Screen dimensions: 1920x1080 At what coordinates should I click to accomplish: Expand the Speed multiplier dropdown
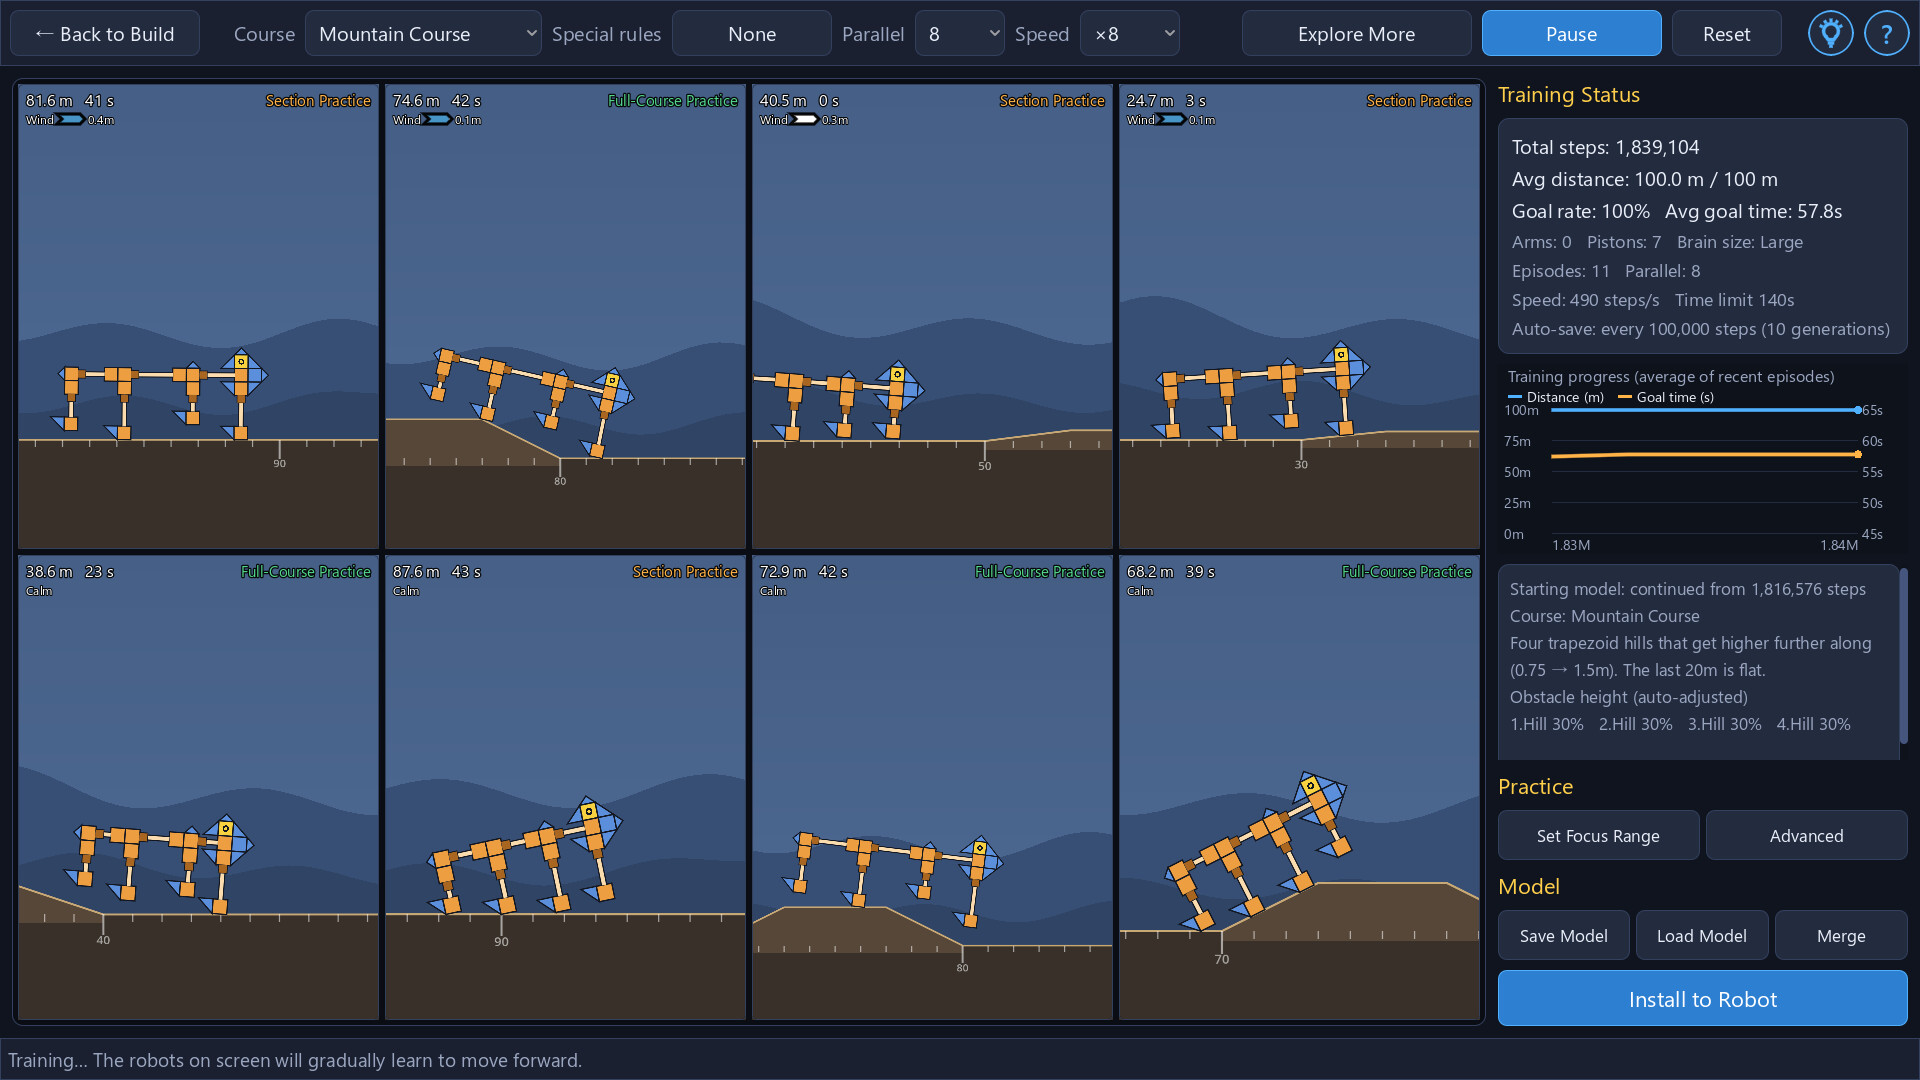[1130, 34]
